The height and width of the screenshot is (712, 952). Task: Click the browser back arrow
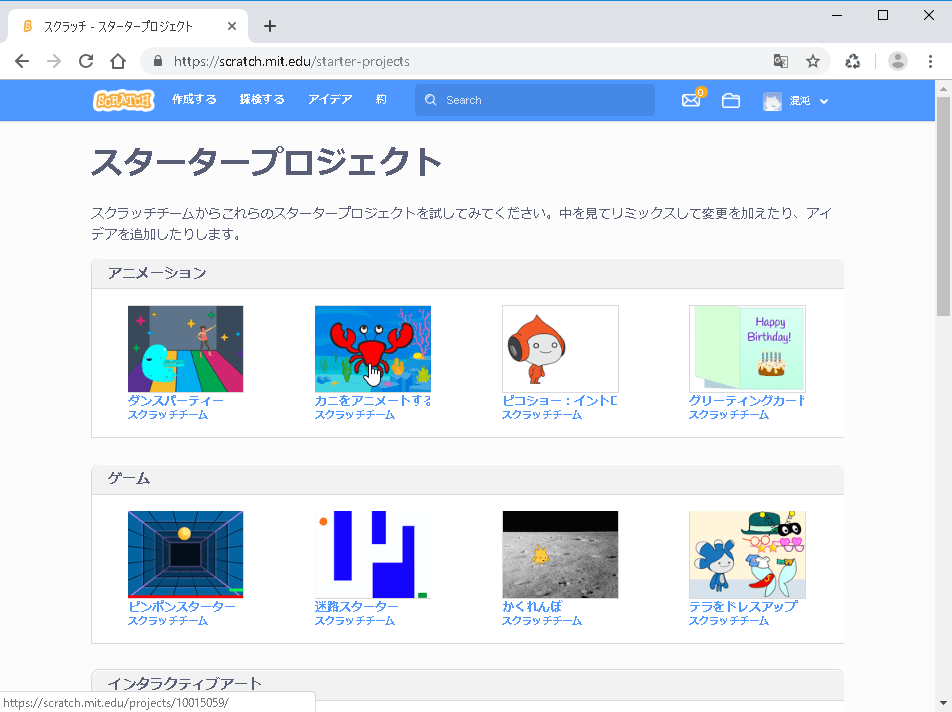point(22,61)
